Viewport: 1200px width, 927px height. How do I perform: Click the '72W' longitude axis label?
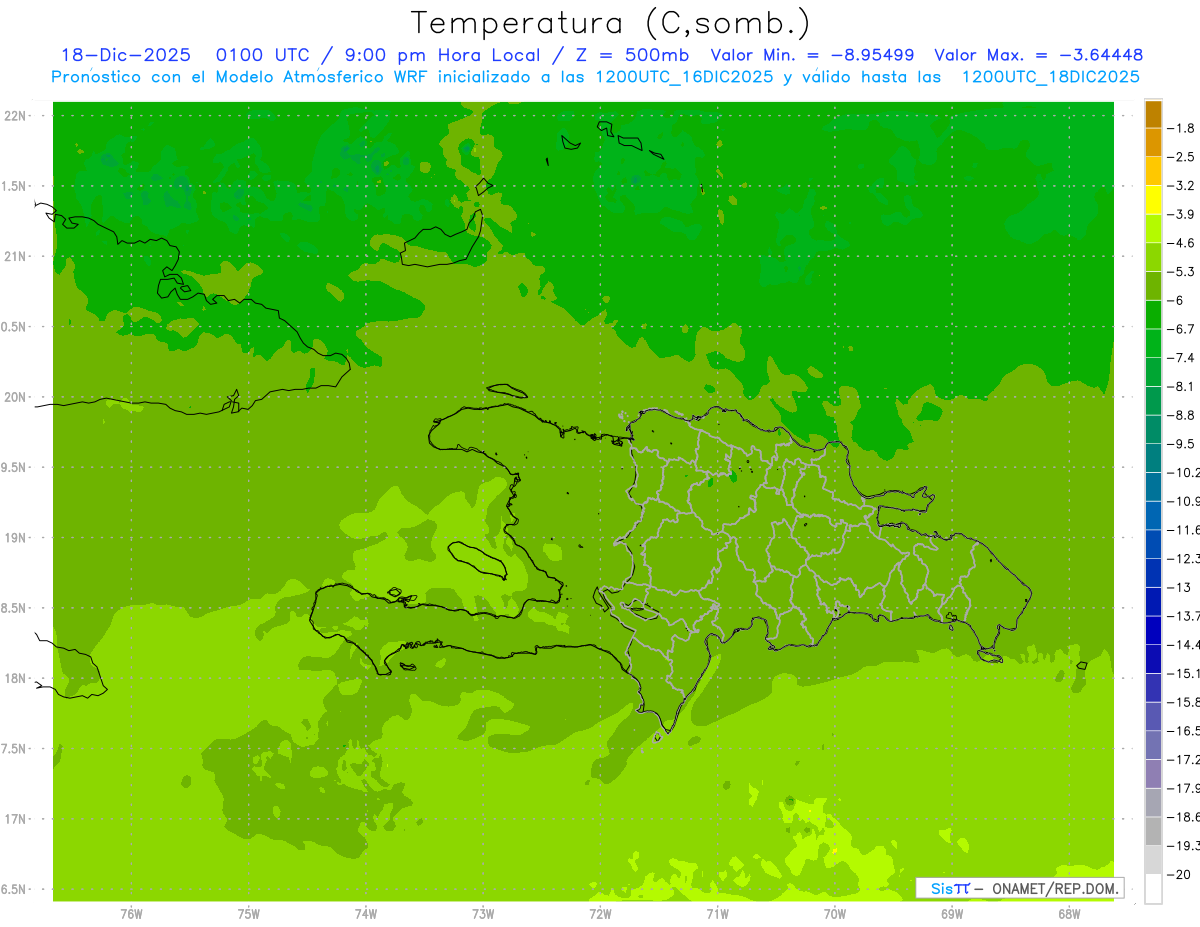[600, 913]
